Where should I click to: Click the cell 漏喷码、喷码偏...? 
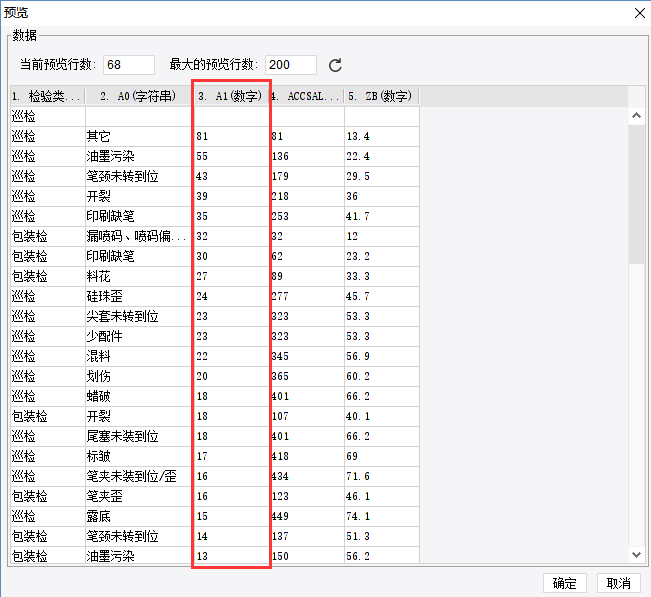pos(139,236)
